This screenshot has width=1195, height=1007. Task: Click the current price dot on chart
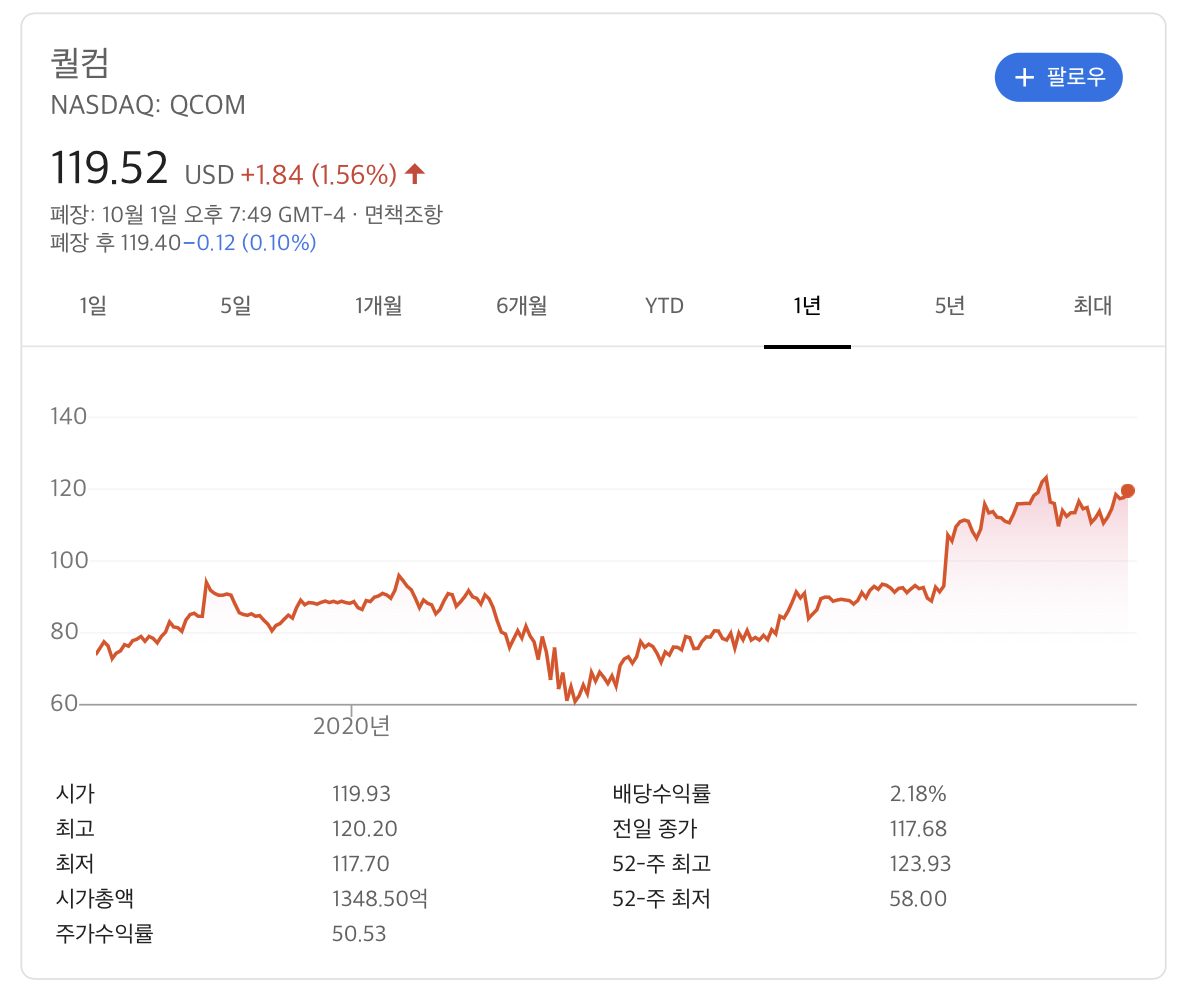(x=1127, y=491)
